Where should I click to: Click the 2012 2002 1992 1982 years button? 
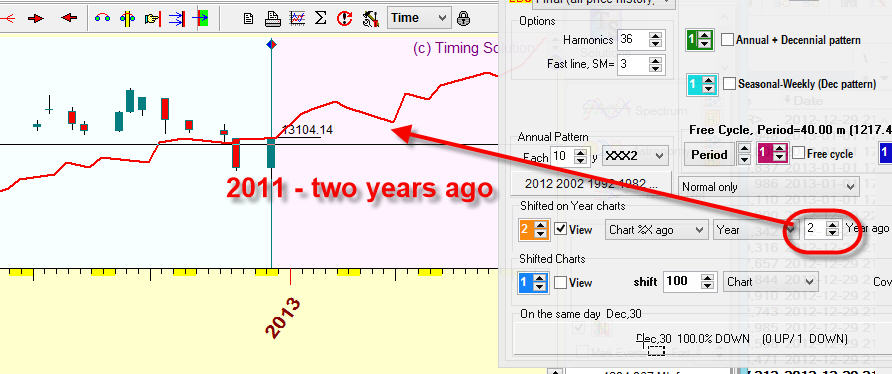click(592, 184)
